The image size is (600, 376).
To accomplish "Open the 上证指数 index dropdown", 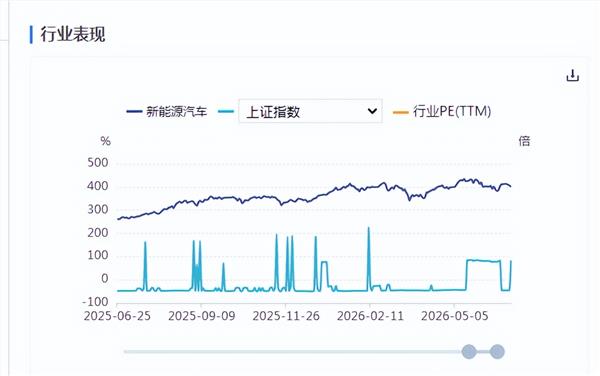I will pyautogui.click(x=310, y=111).
